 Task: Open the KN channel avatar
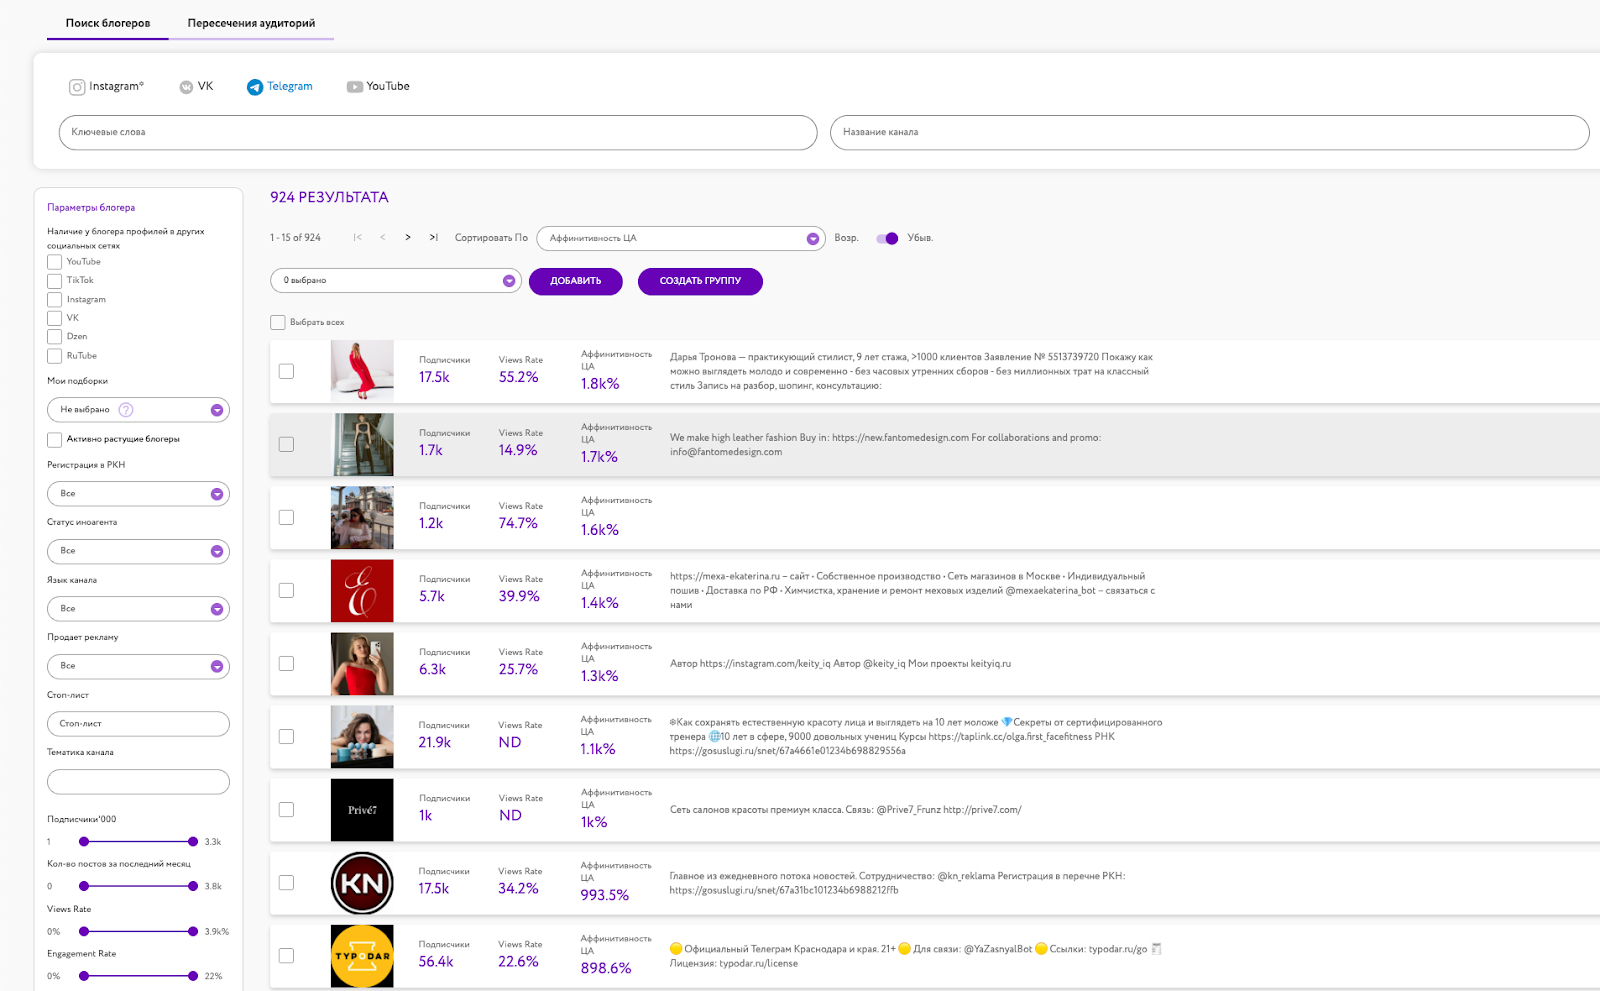click(x=362, y=883)
